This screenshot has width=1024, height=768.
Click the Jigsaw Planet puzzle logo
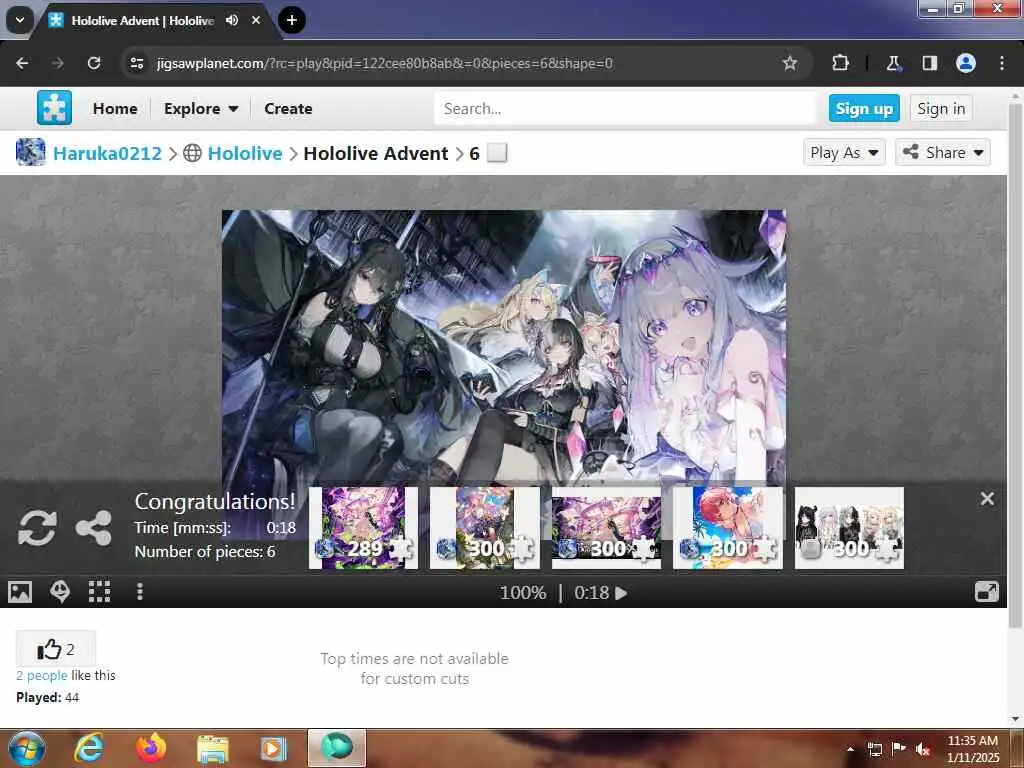point(54,108)
